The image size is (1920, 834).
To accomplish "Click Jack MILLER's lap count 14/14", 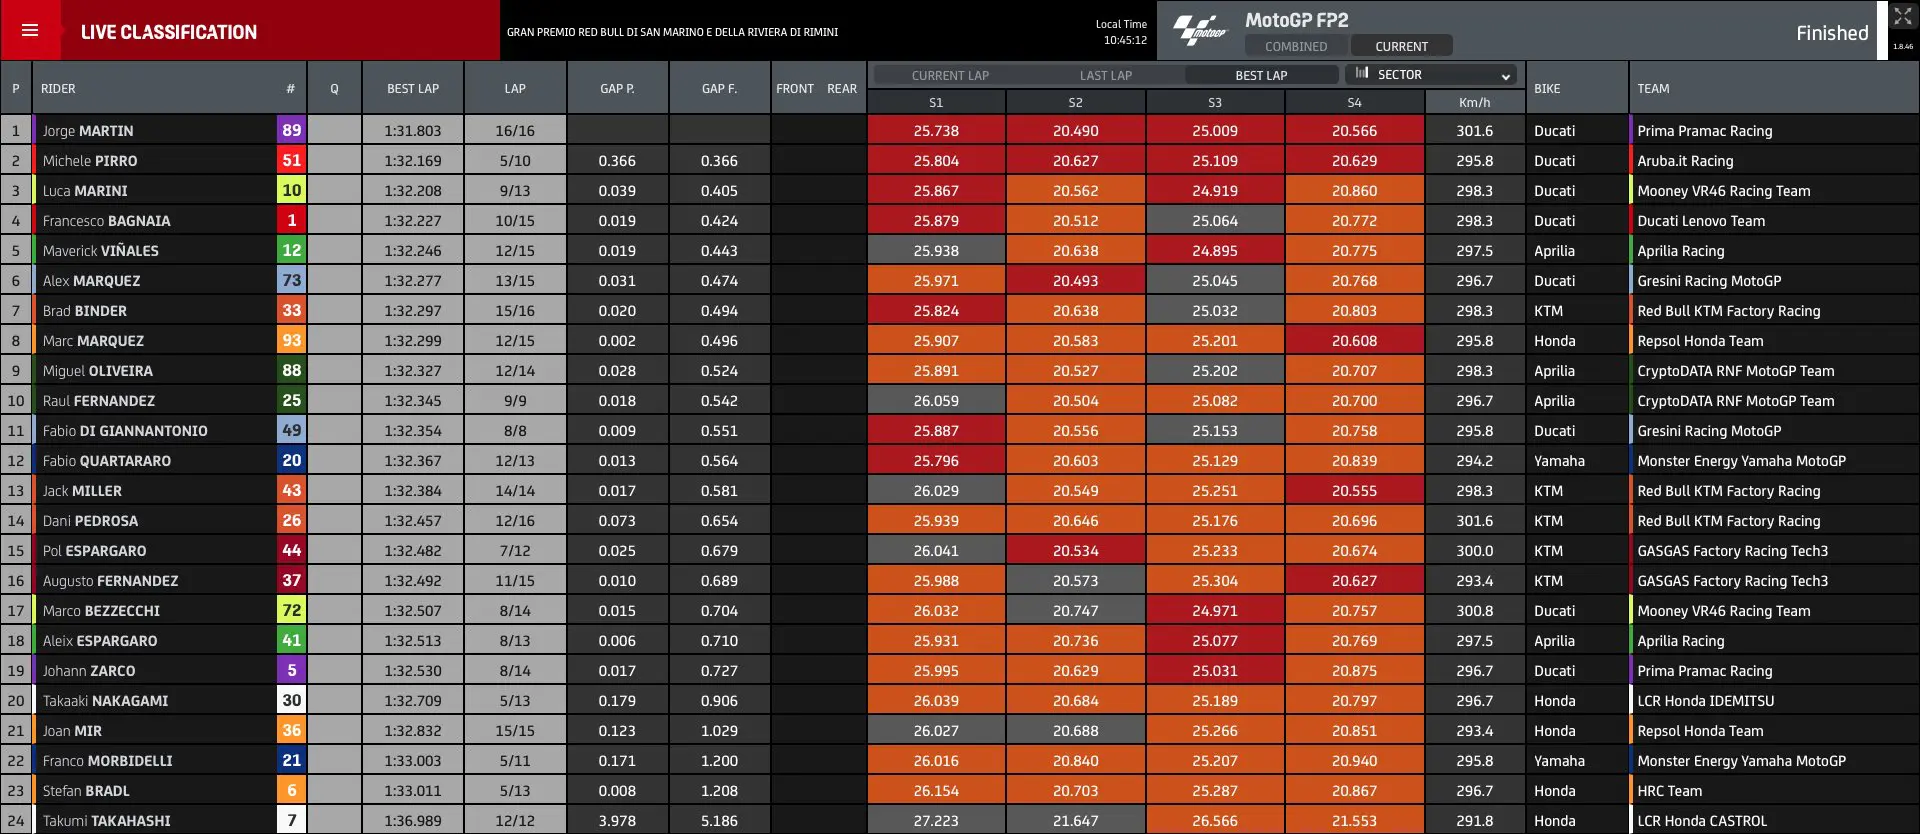I will 515,491.
